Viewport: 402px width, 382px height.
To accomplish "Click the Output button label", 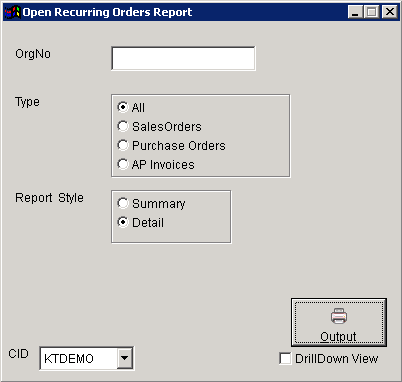I will (338, 336).
